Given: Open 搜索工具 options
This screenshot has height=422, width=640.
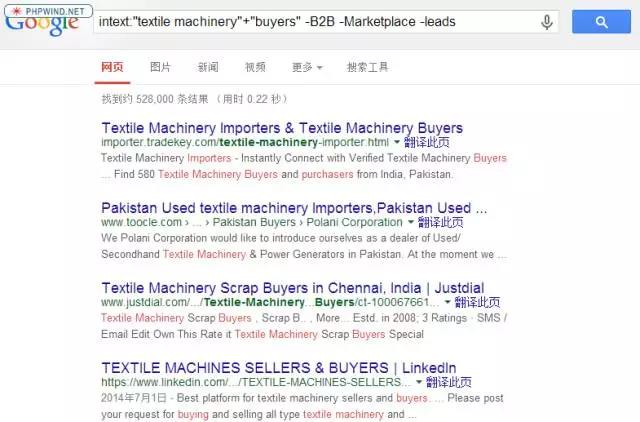Looking at the screenshot, I should [x=367, y=67].
